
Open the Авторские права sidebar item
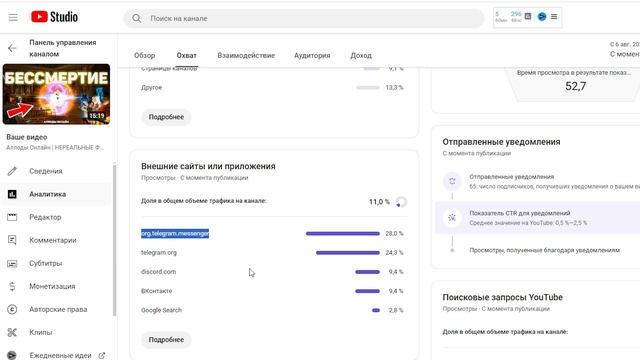pyautogui.click(x=56, y=309)
